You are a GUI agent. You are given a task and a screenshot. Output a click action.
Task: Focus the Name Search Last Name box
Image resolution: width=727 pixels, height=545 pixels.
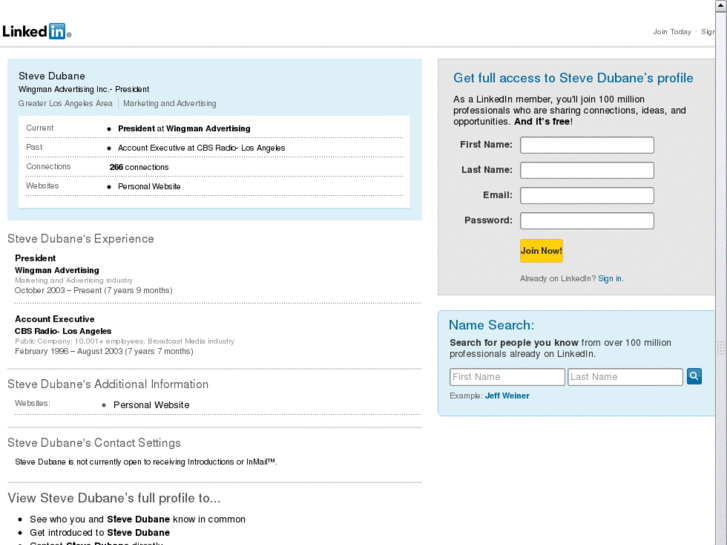pos(625,377)
